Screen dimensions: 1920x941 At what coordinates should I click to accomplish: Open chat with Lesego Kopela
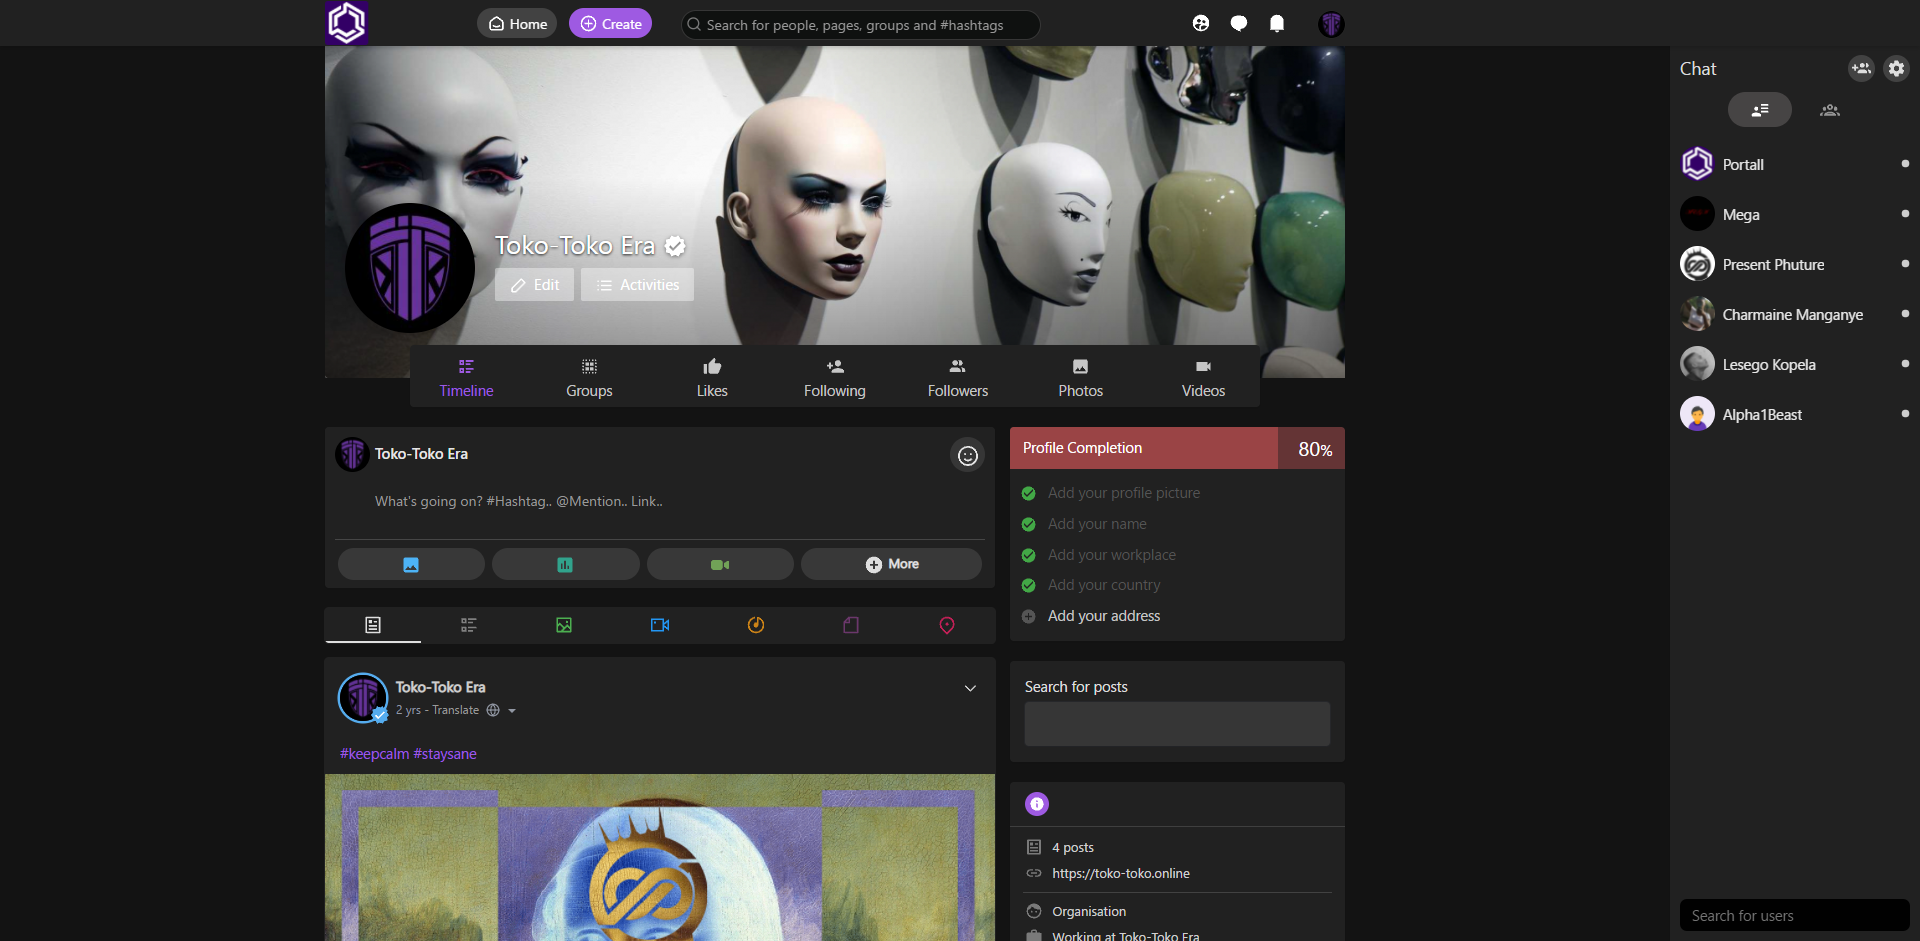(1795, 364)
